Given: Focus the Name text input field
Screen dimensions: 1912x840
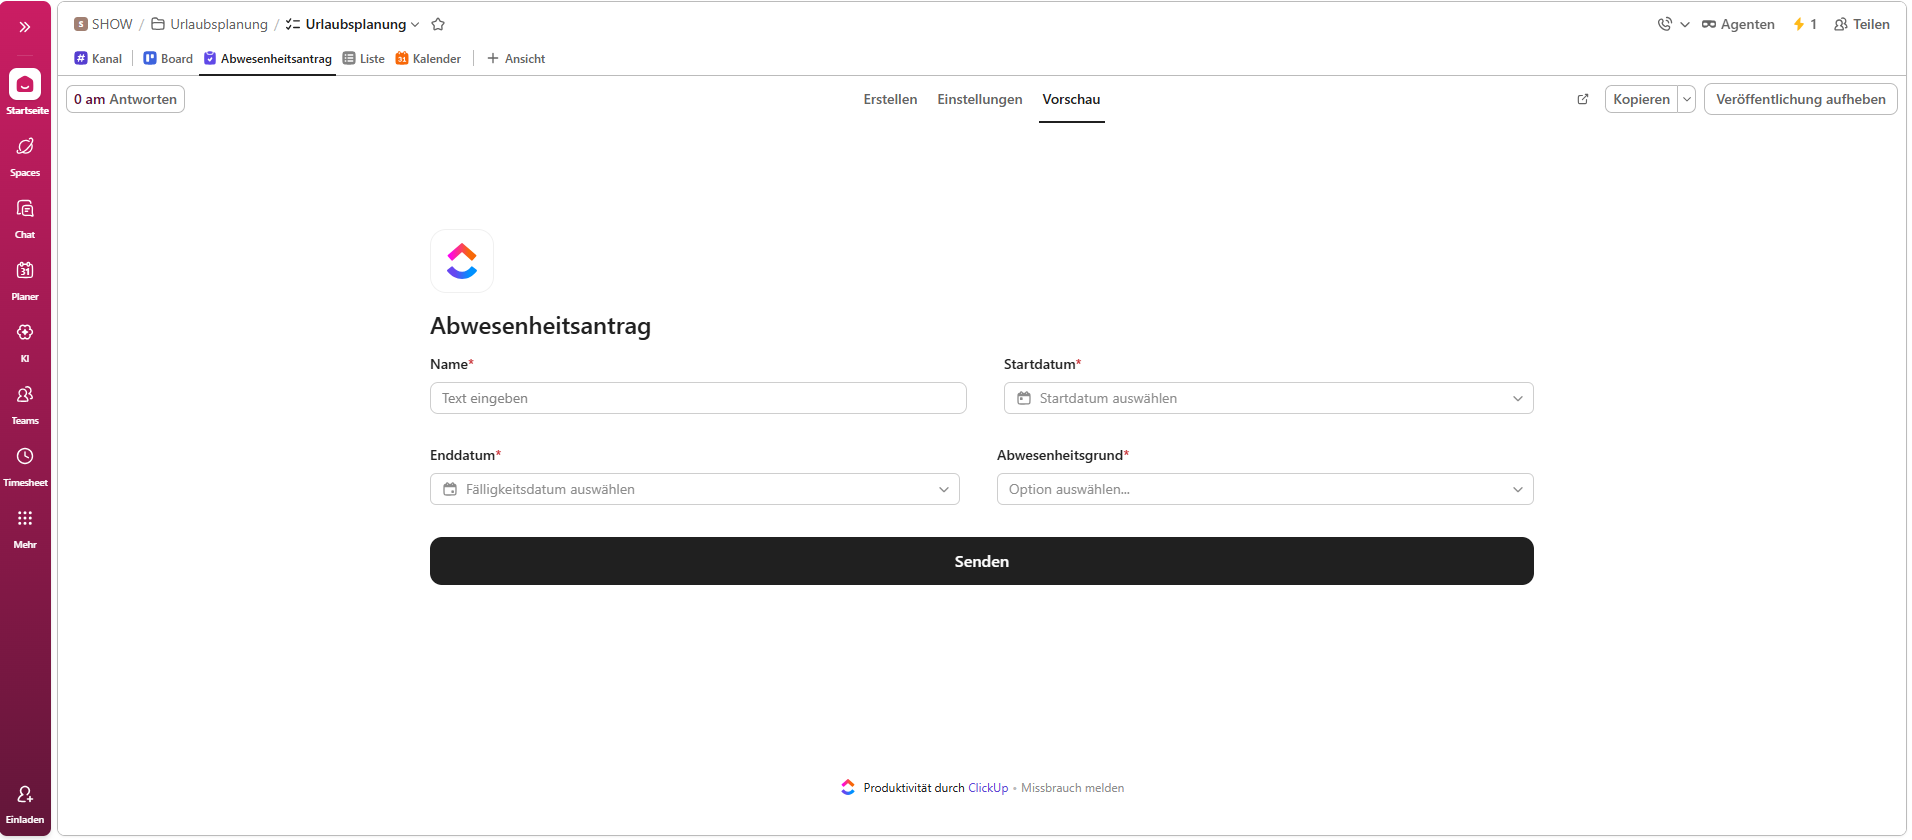Looking at the screenshot, I should (x=698, y=398).
